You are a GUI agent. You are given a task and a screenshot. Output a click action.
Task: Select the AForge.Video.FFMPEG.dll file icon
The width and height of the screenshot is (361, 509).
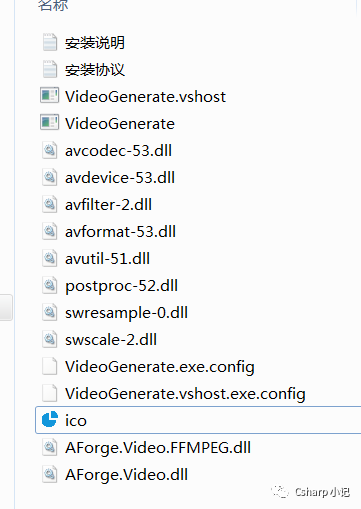pyautogui.click(x=50, y=447)
